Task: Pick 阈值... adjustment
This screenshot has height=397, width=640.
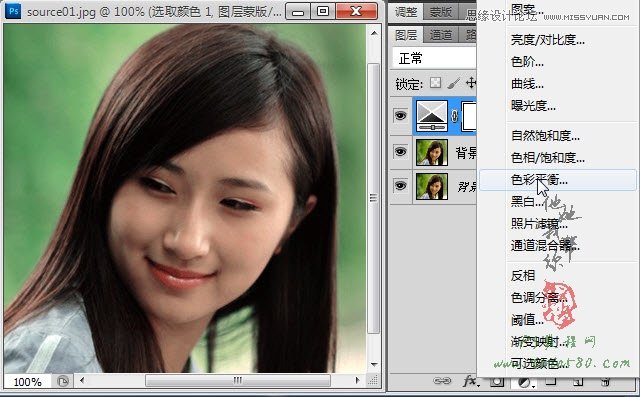Action: (527, 320)
